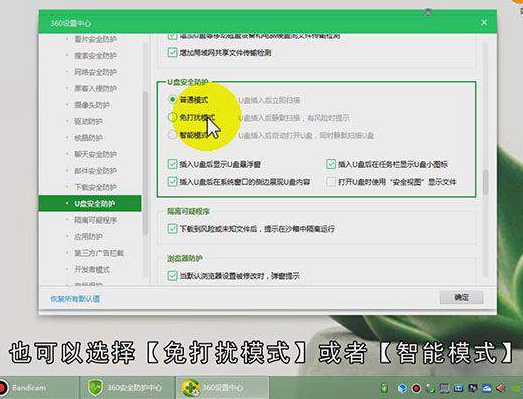The image size is (523, 399).
Task: Switch to 360安全防护中心 taskbar window
Action: point(127,387)
